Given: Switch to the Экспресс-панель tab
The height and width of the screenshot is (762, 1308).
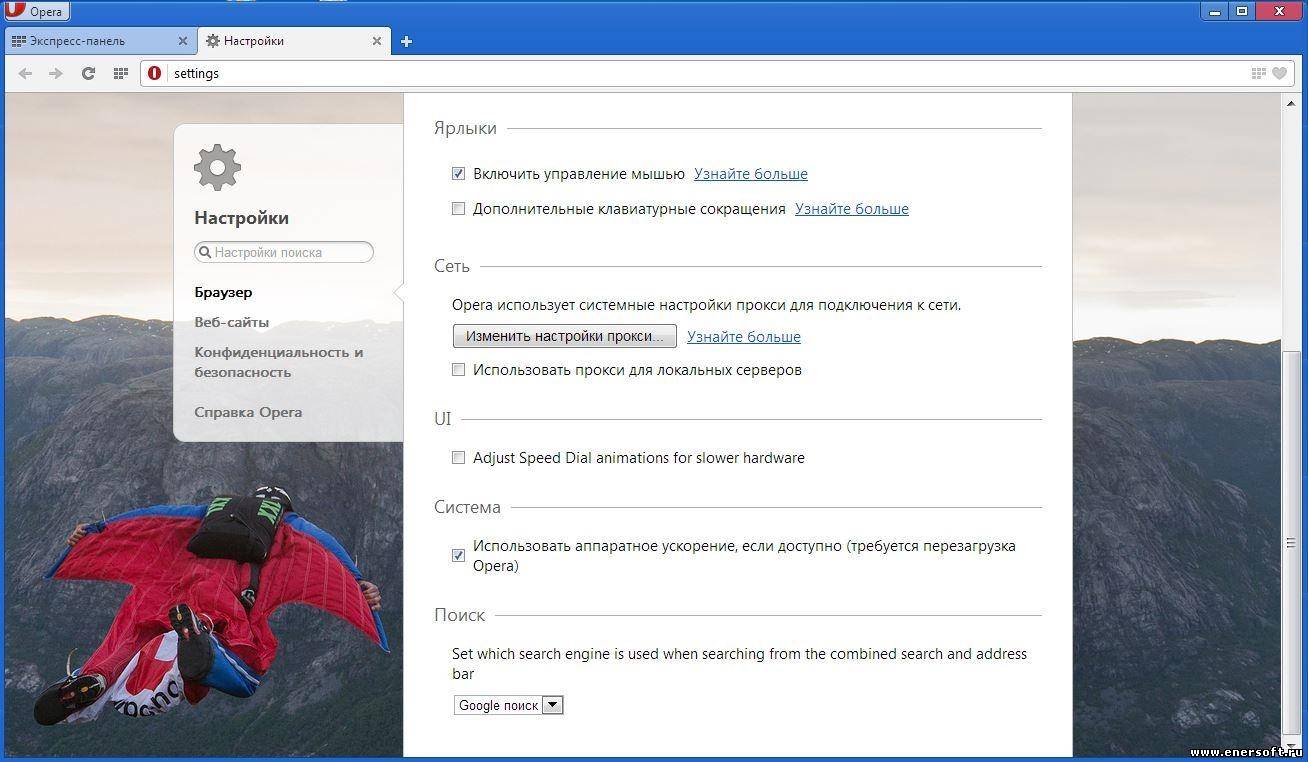Looking at the screenshot, I should (99, 41).
